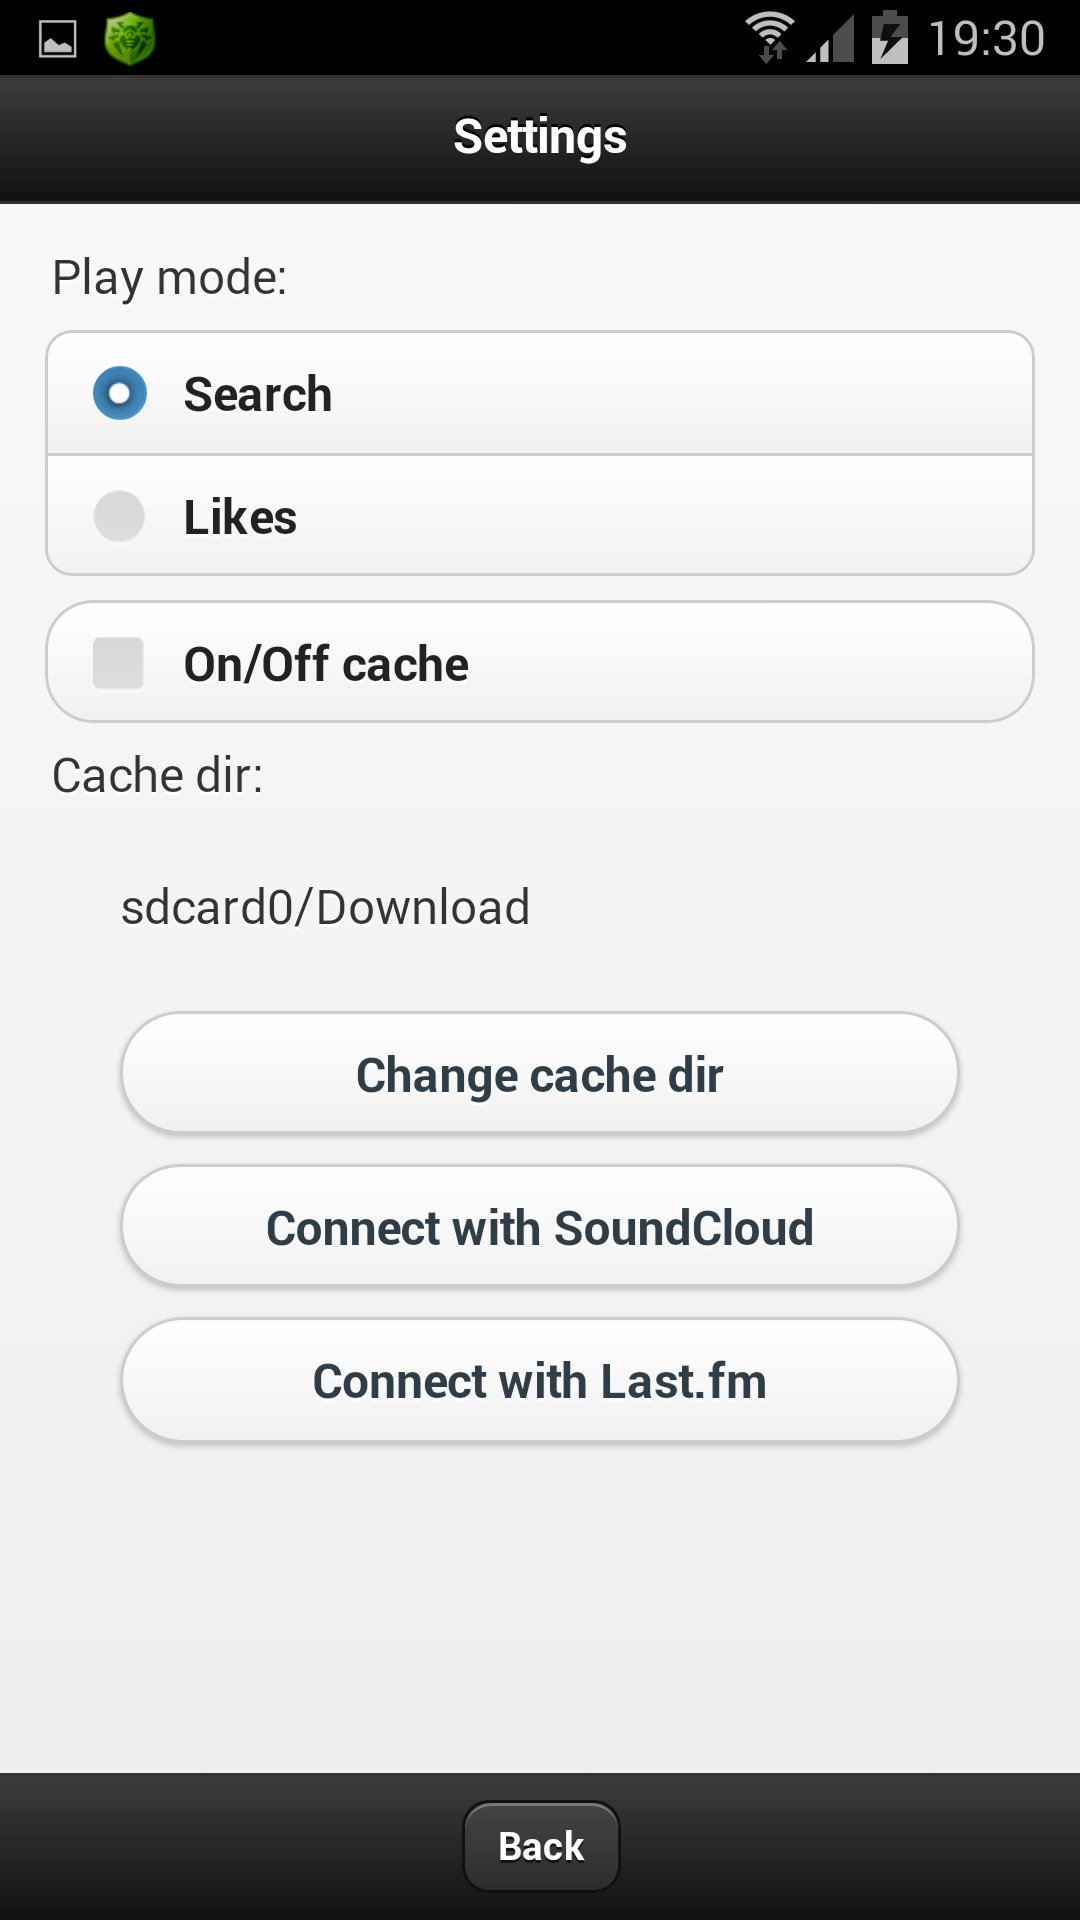Tap the Wi-Fi signal icon
This screenshot has width=1080, height=1920.
coord(770,37)
